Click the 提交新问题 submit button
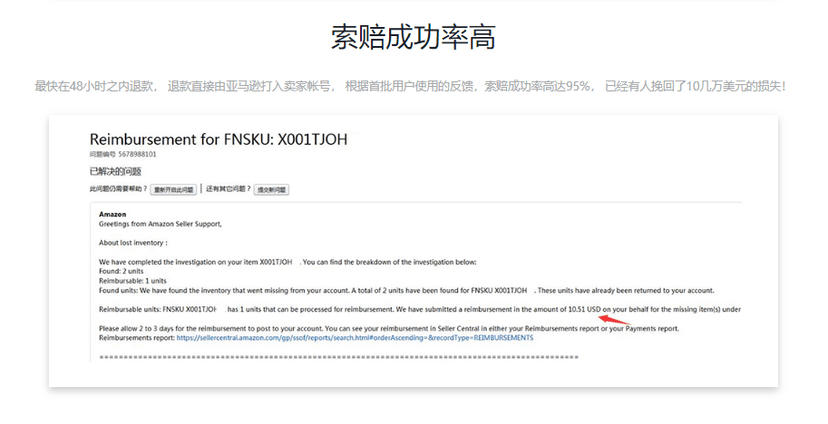The height and width of the screenshot is (424, 828). (271, 190)
